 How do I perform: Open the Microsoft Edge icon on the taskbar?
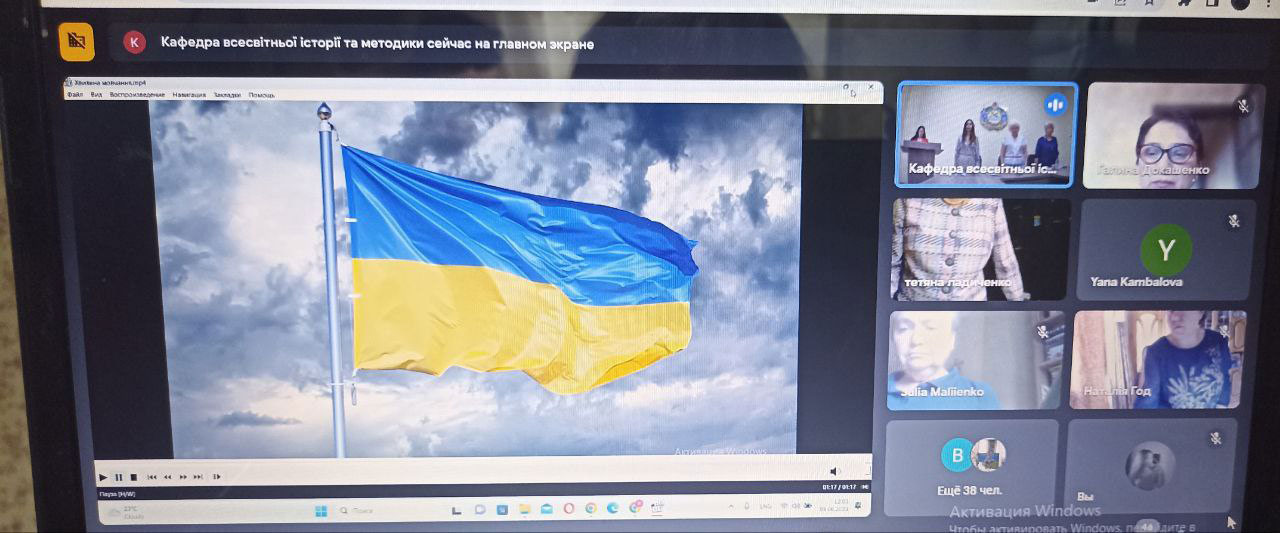[613, 509]
